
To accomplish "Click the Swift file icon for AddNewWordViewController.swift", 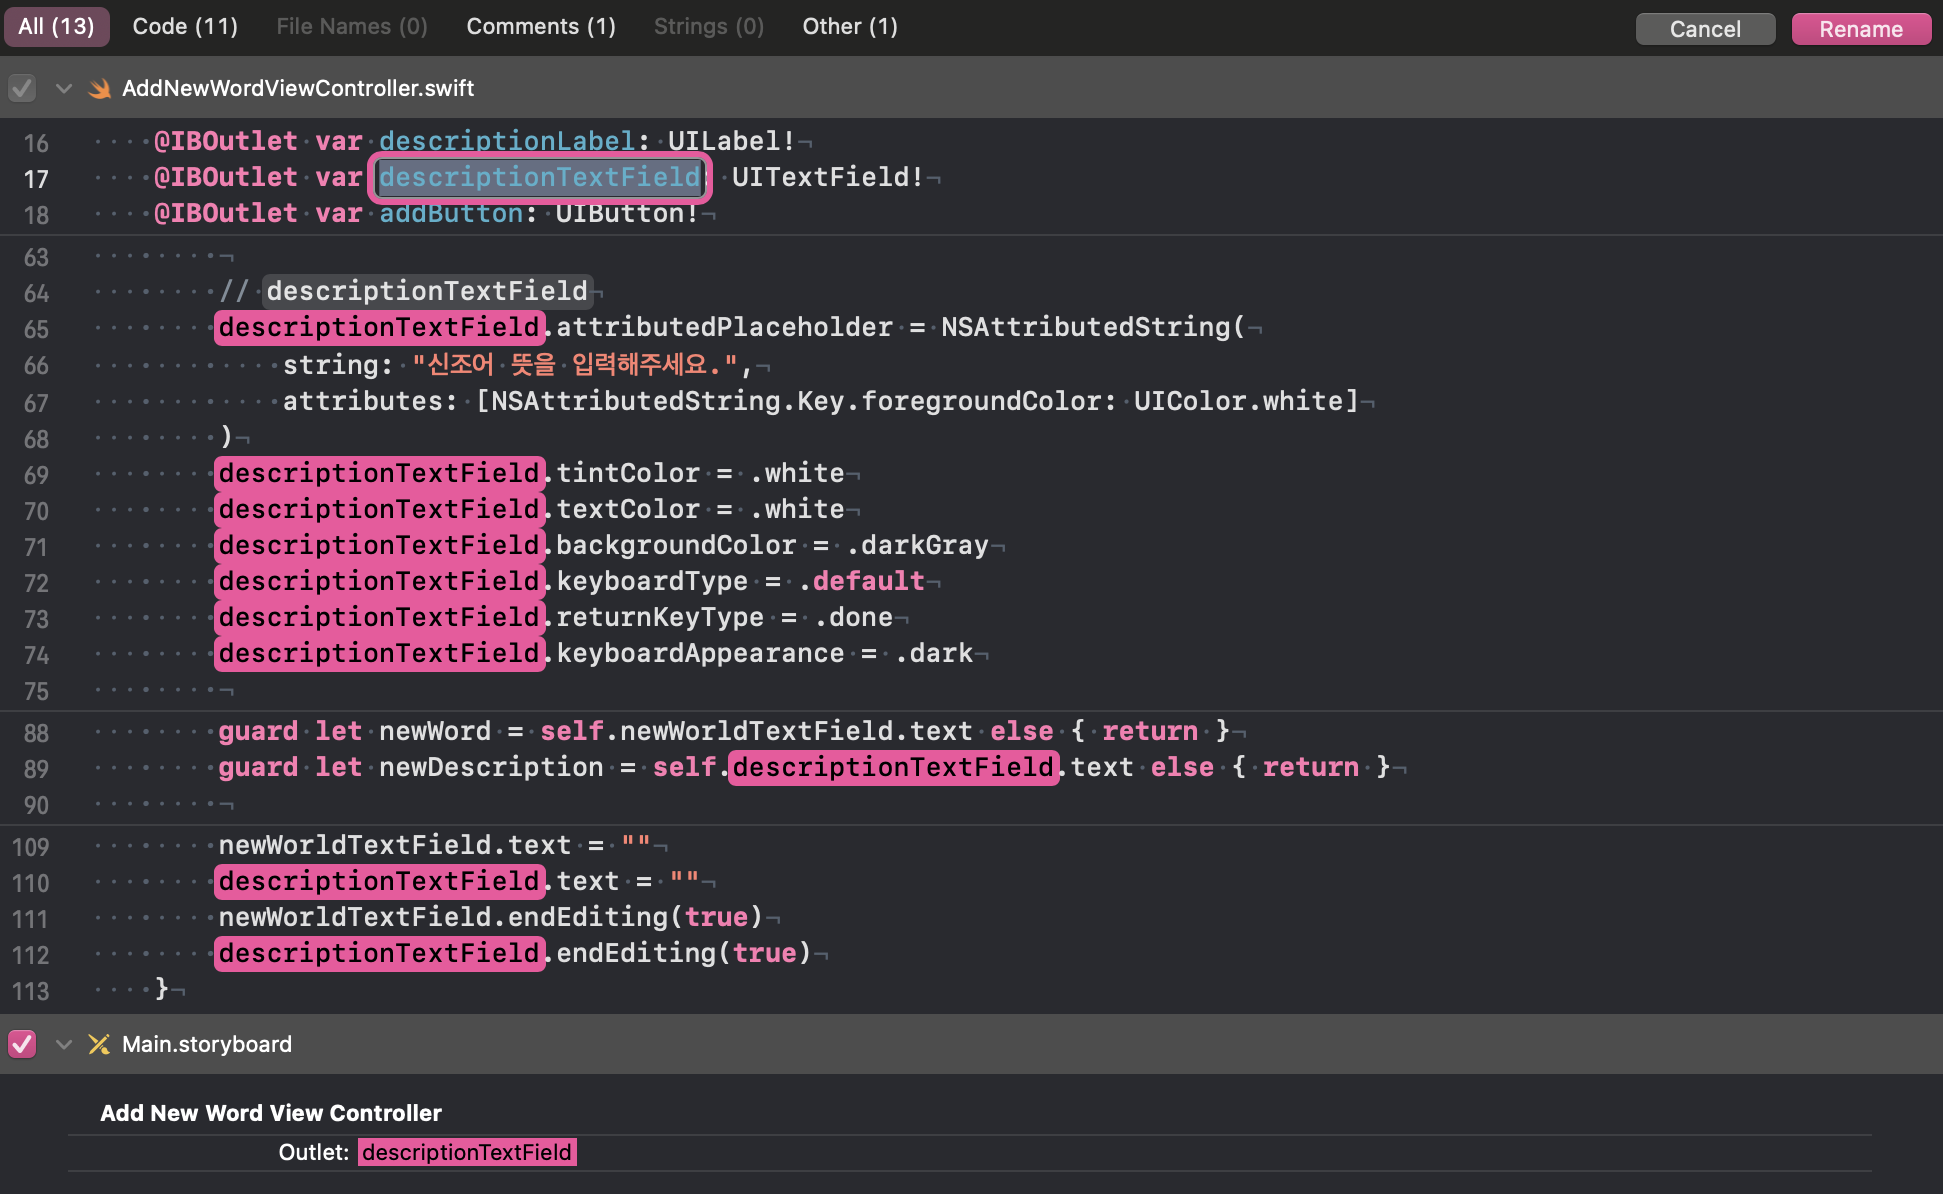I will click(x=99, y=88).
